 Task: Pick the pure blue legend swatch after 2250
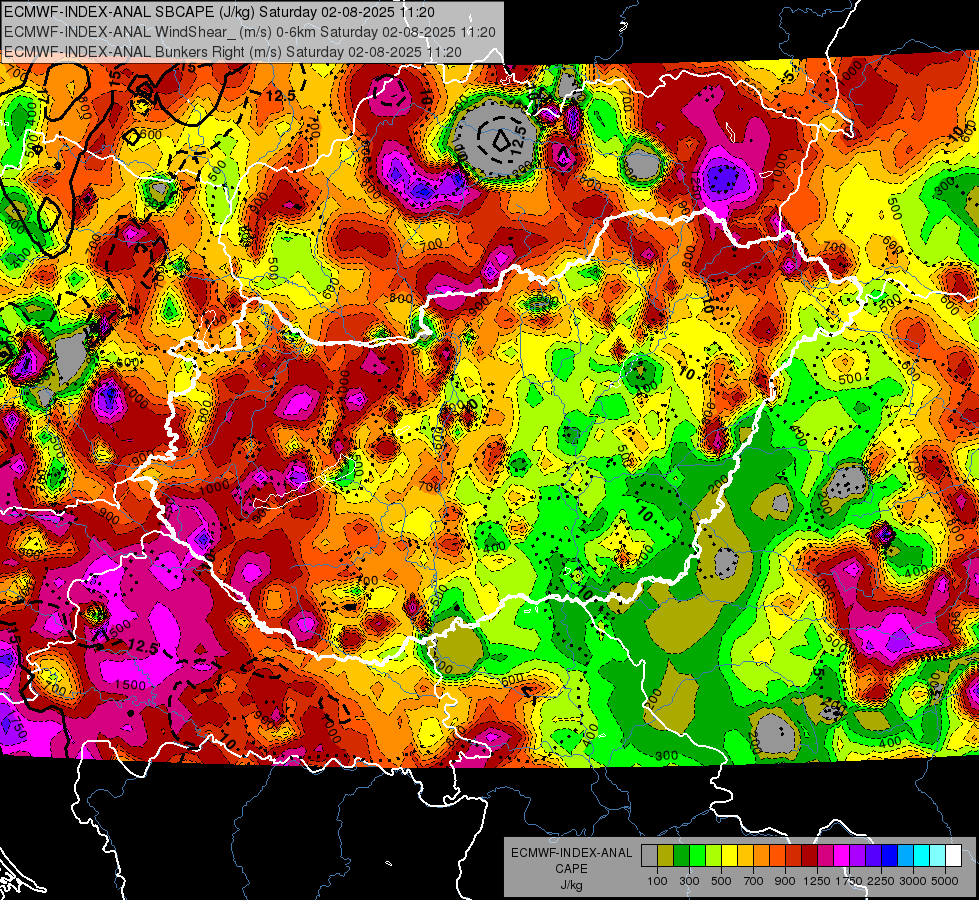[x=890, y=855]
